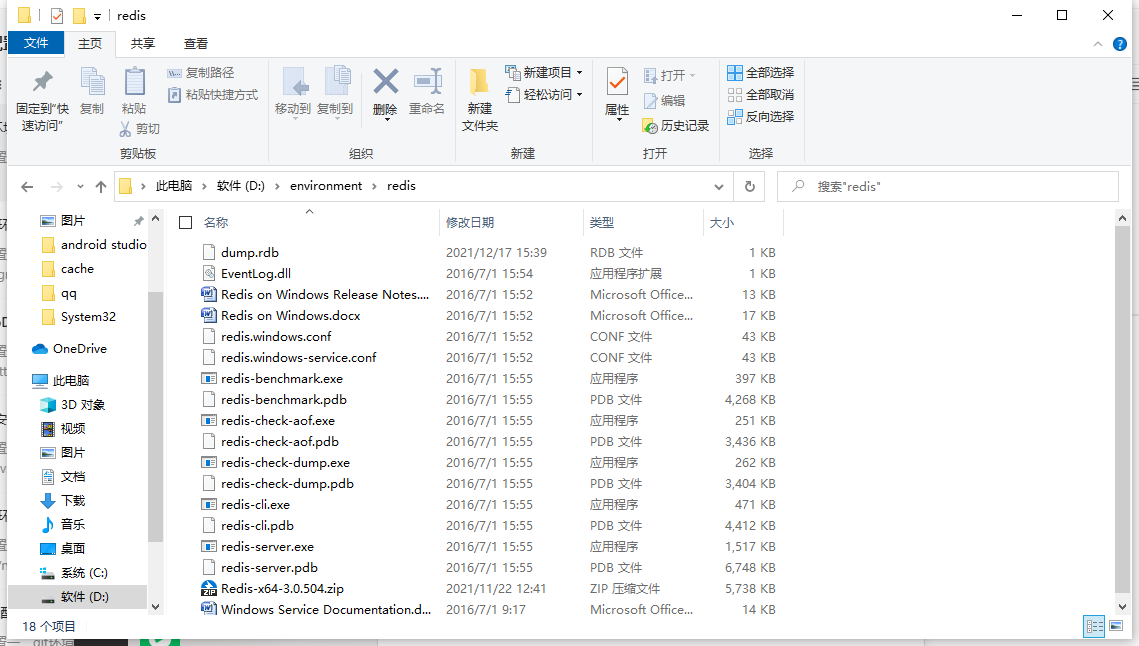Tick the select-all checkbox beside 名称
The width and height of the screenshot is (1139, 646).
(x=185, y=222)
